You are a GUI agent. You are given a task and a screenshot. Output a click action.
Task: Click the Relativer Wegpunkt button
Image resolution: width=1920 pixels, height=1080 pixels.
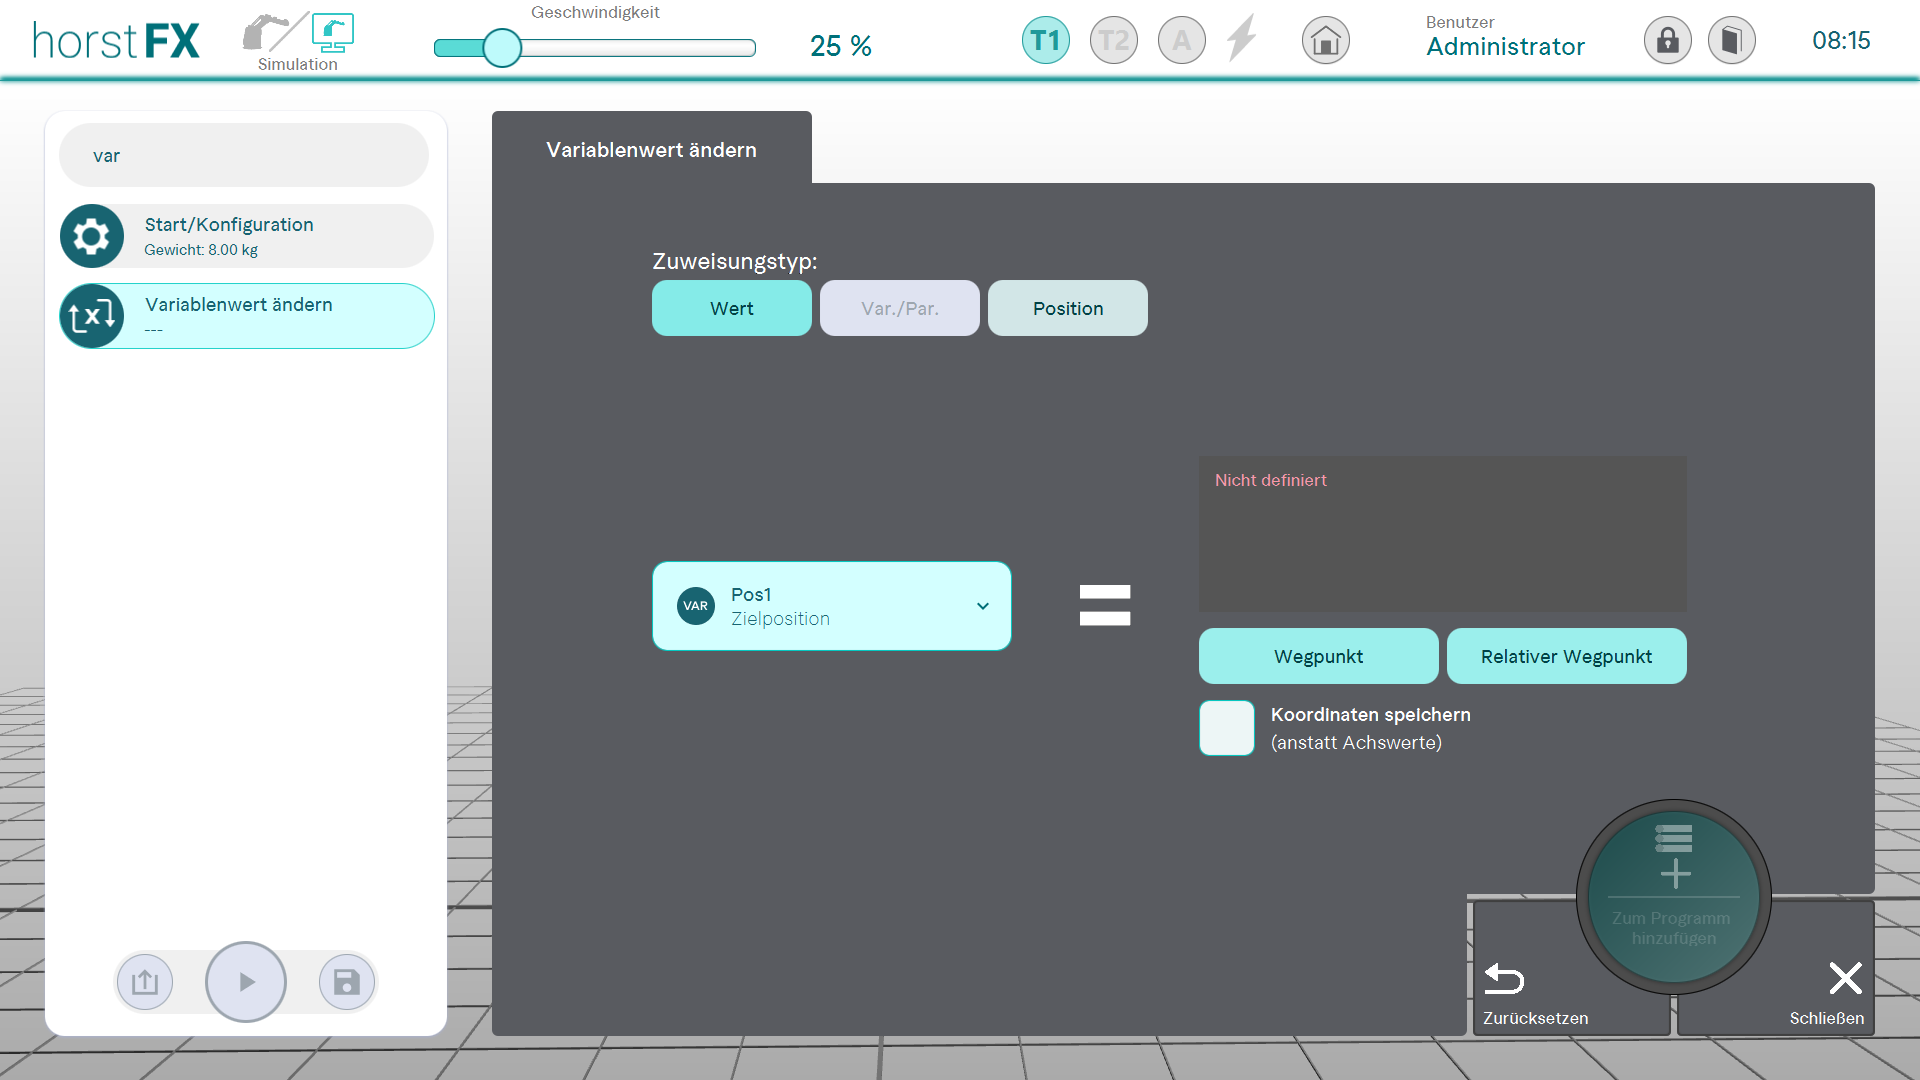[1565, 656]
